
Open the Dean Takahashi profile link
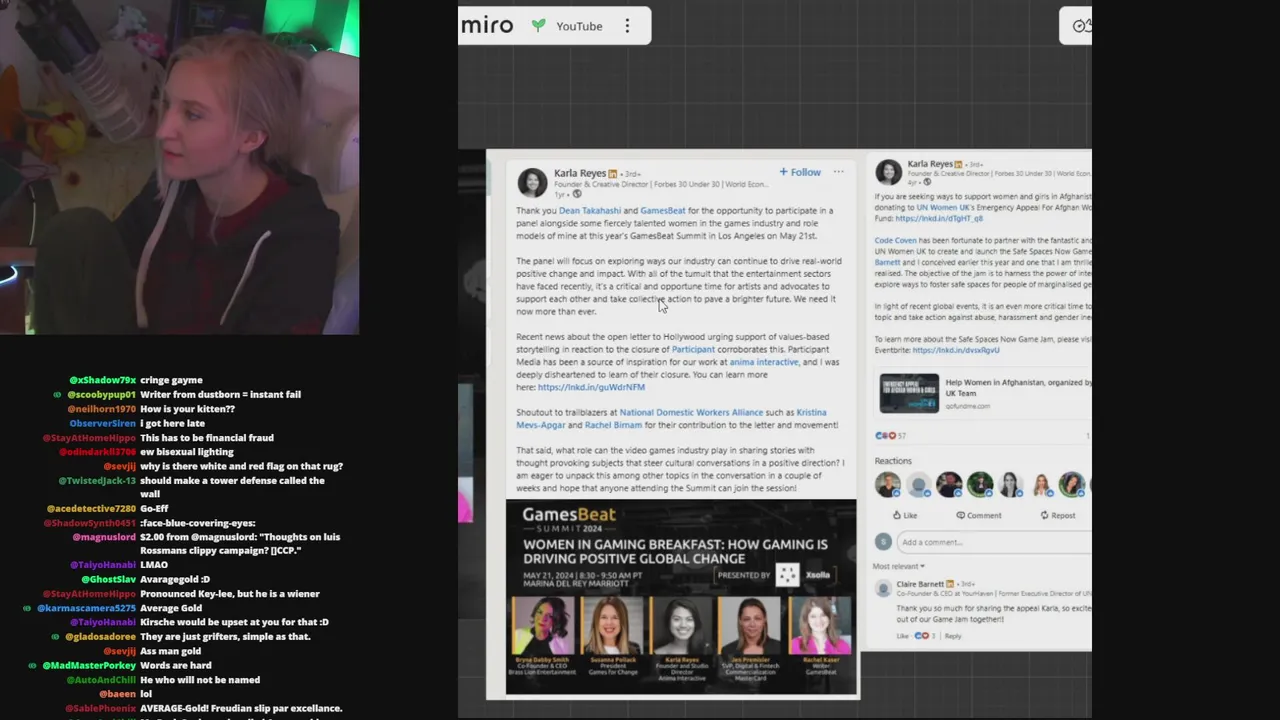tap(590, 211)
